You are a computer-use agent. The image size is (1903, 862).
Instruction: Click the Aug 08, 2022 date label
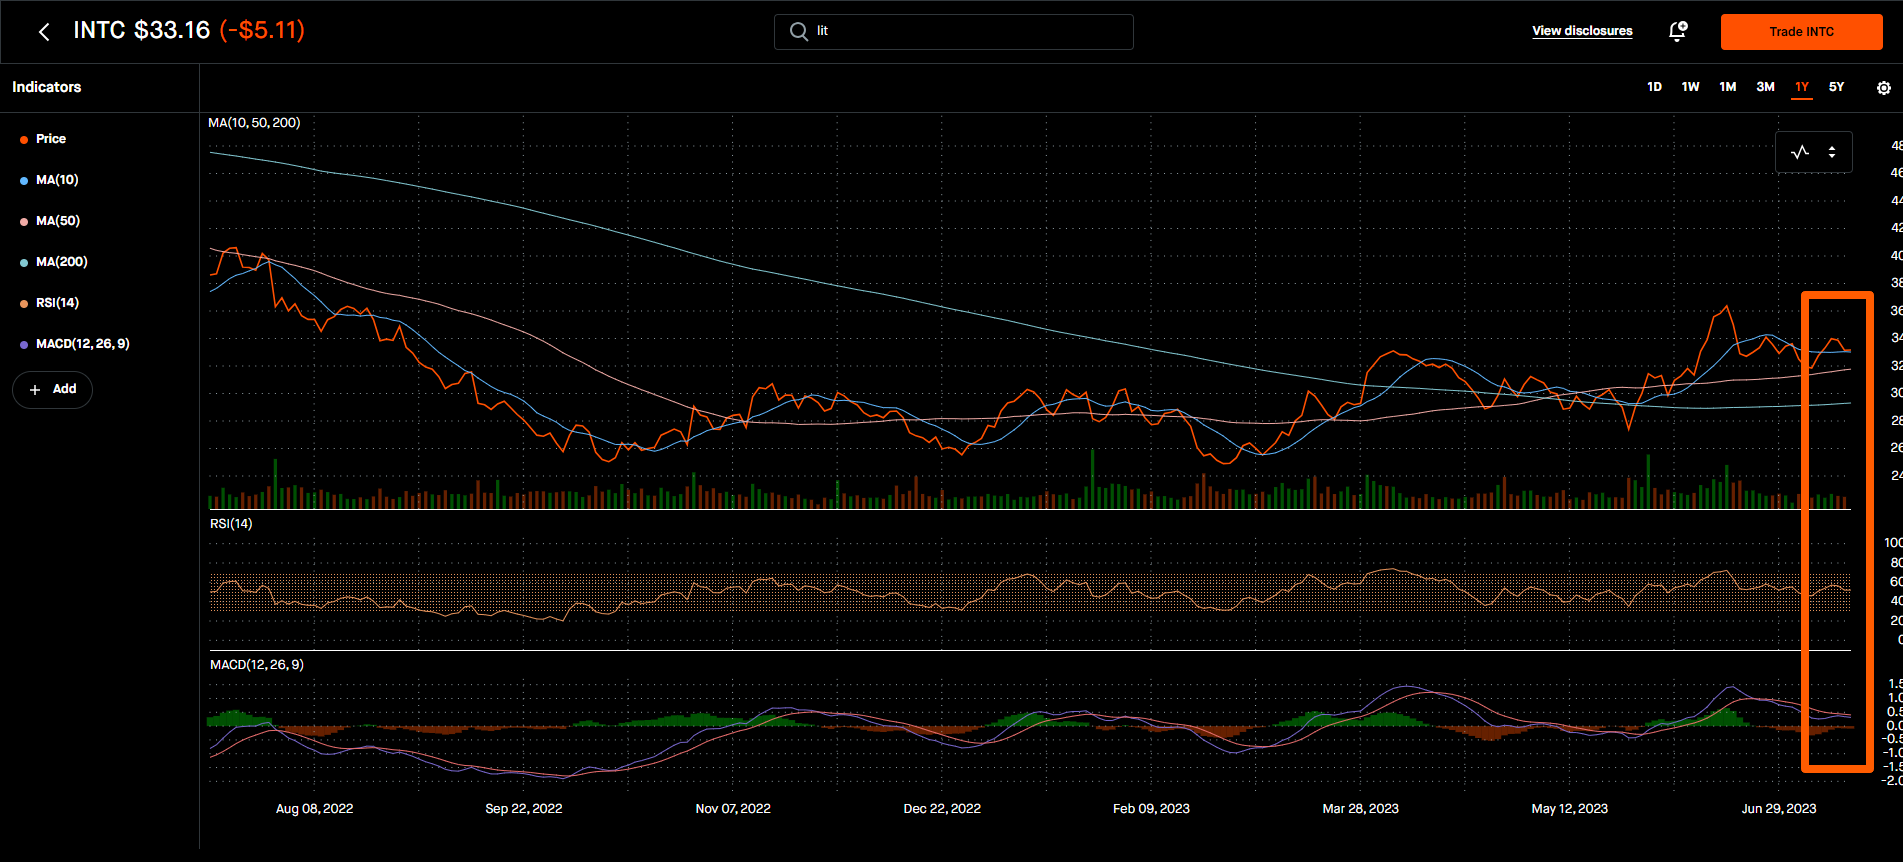click(x=314, y=809)
